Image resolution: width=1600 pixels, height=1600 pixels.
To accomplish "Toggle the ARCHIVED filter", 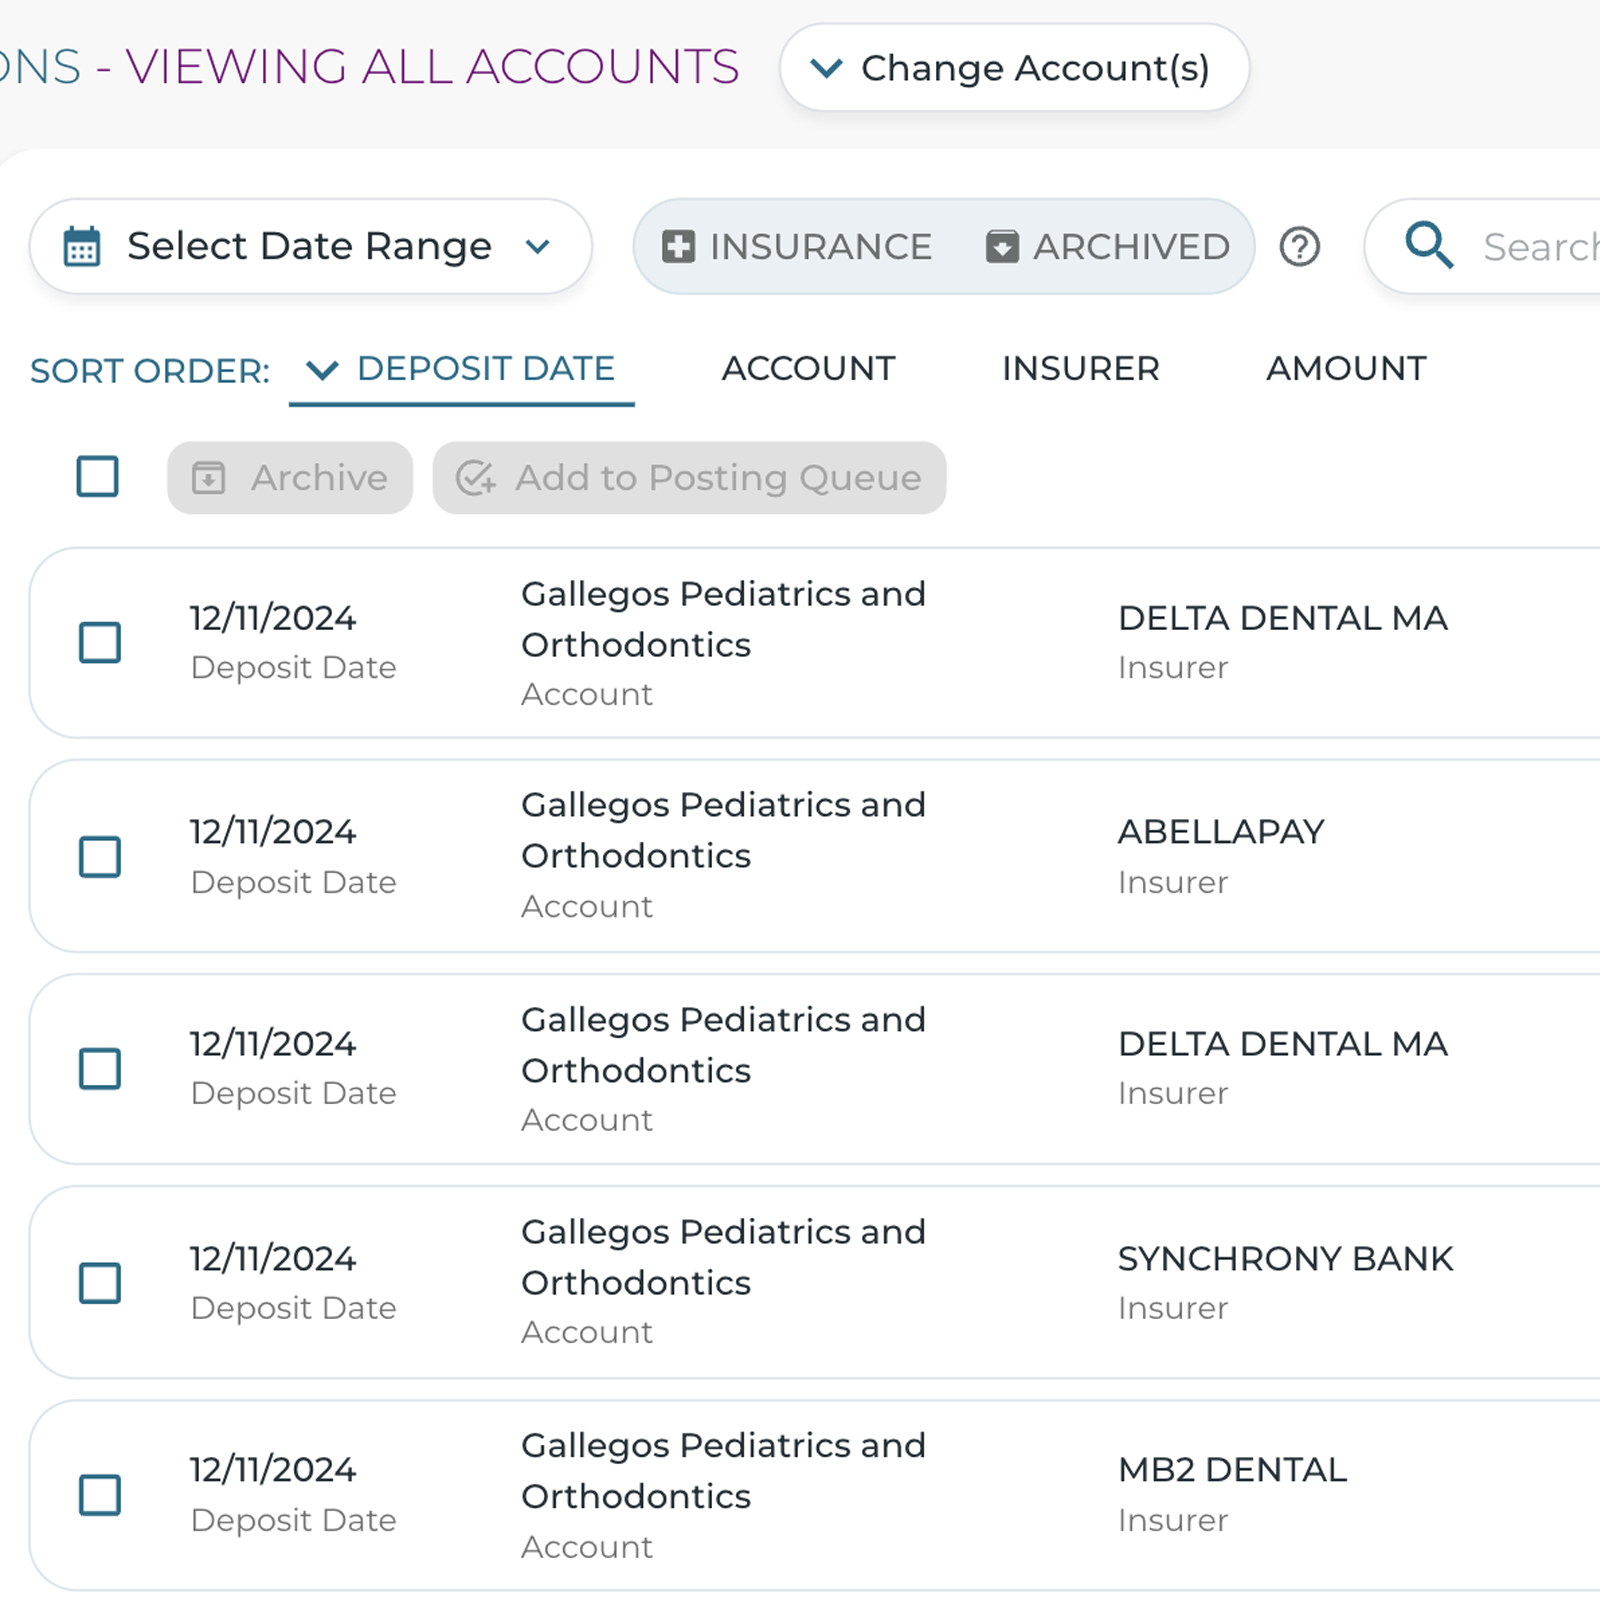I will click(1108, 247).
